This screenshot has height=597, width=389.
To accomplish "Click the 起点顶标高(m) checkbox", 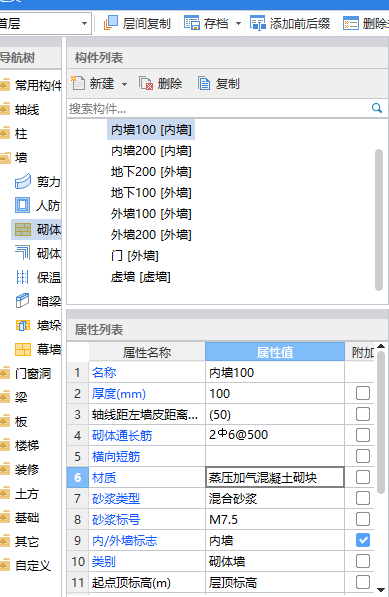I will pyautogui.click(x=363, y=582).
